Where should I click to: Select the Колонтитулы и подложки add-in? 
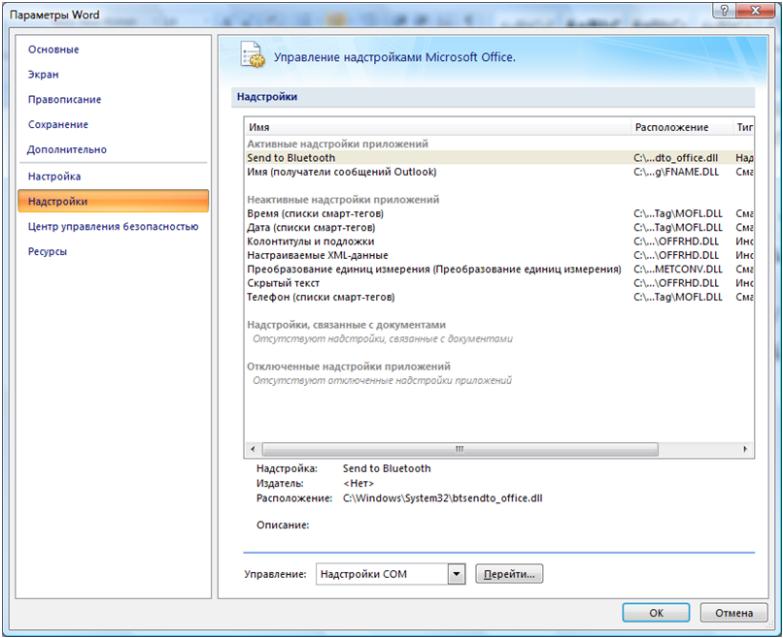[x=499, y=242]
